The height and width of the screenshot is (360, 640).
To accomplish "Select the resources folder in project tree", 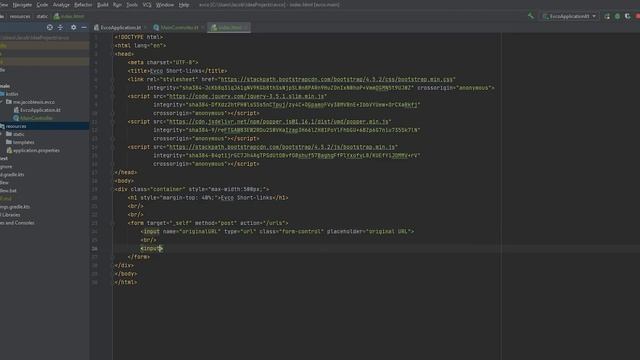I will click(16, 126).
